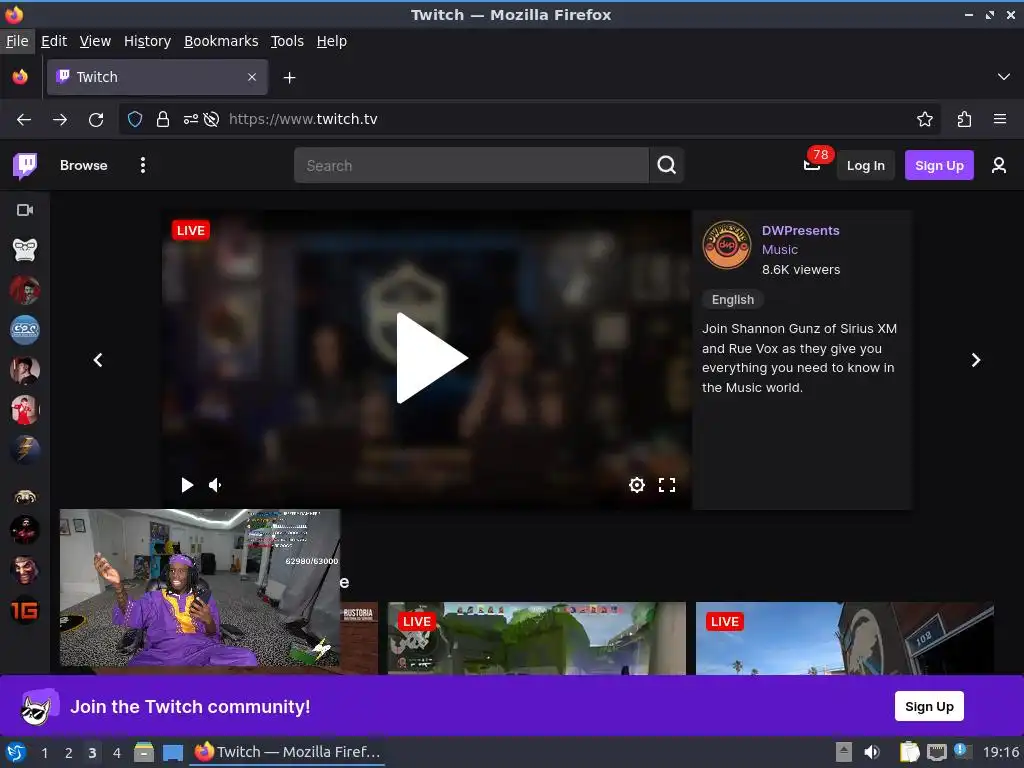Open the View menu
Viewport: 1024px width, 768px height.
[x=95, y=41]
